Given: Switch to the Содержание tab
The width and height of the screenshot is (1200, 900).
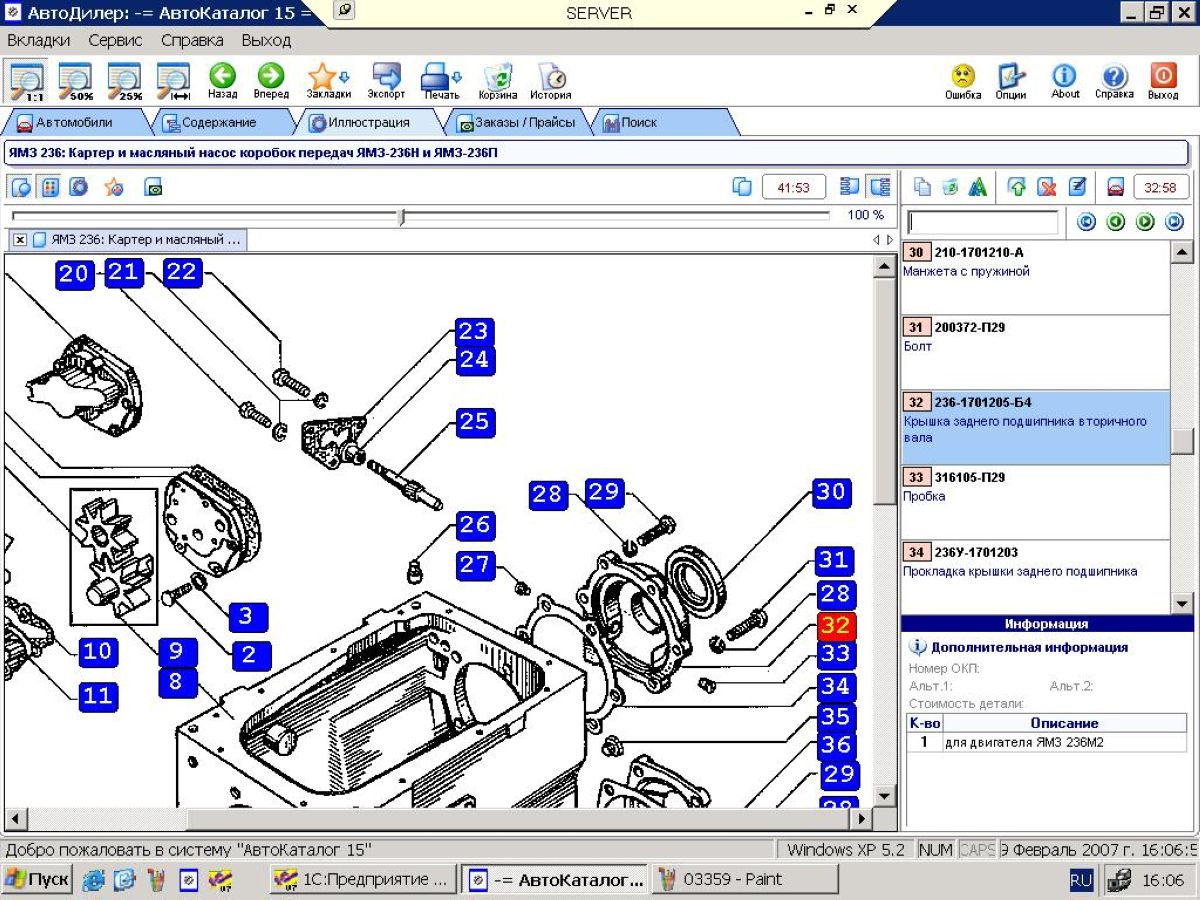Looking at the screenshot, I should (x=218, y=123).
